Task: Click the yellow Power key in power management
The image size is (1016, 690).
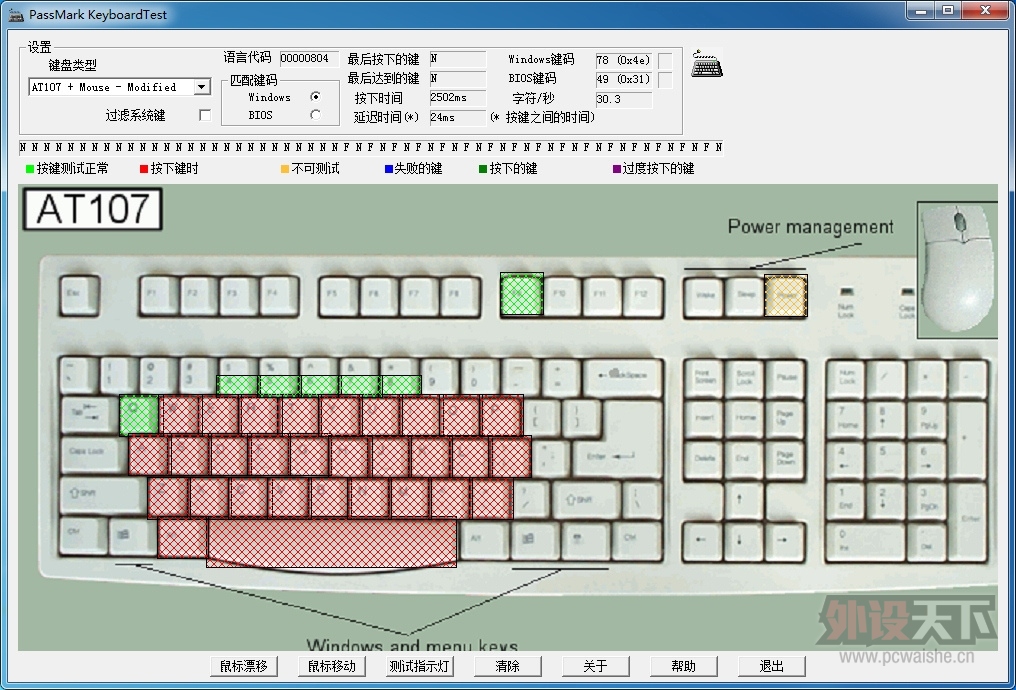Action: (x=786, y=295)
